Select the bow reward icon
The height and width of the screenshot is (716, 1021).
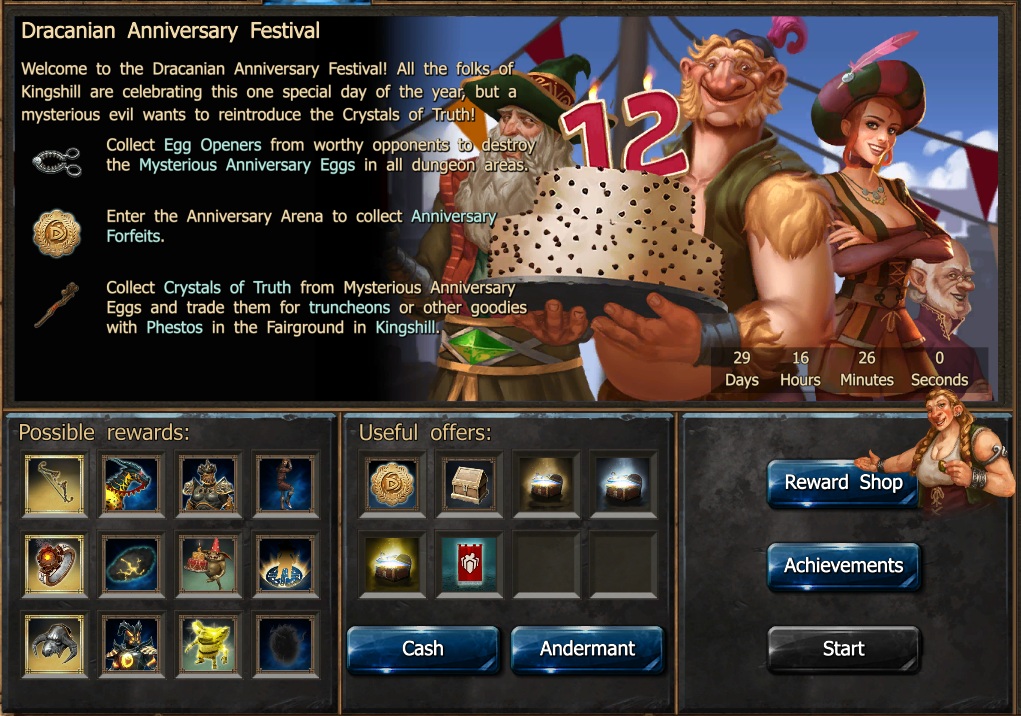54,484
